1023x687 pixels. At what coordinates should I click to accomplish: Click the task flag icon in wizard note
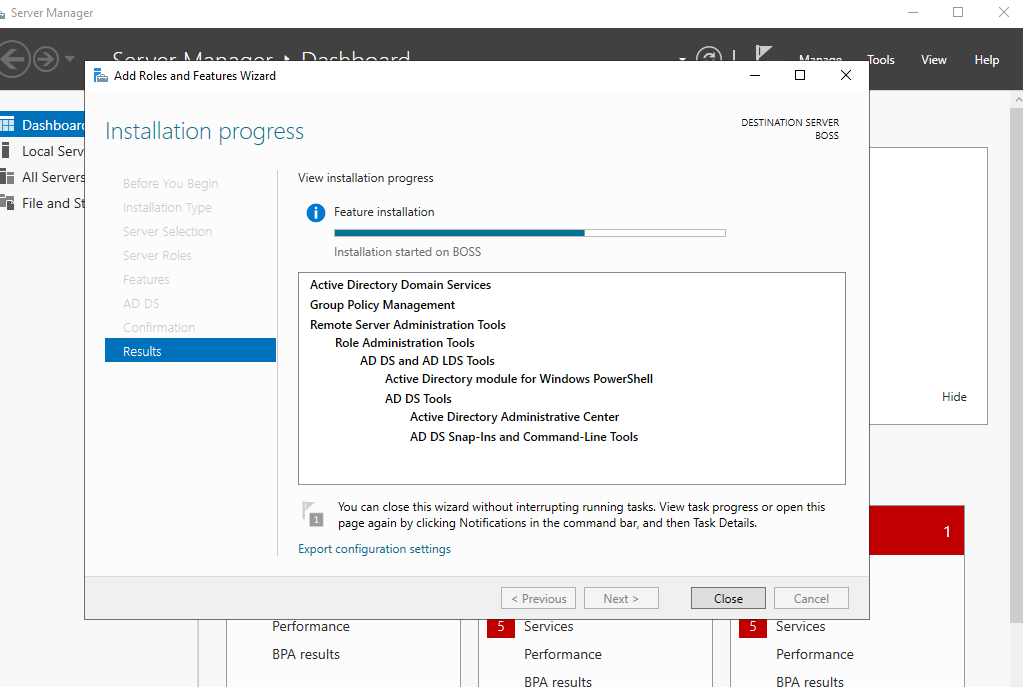pos(313,513)
